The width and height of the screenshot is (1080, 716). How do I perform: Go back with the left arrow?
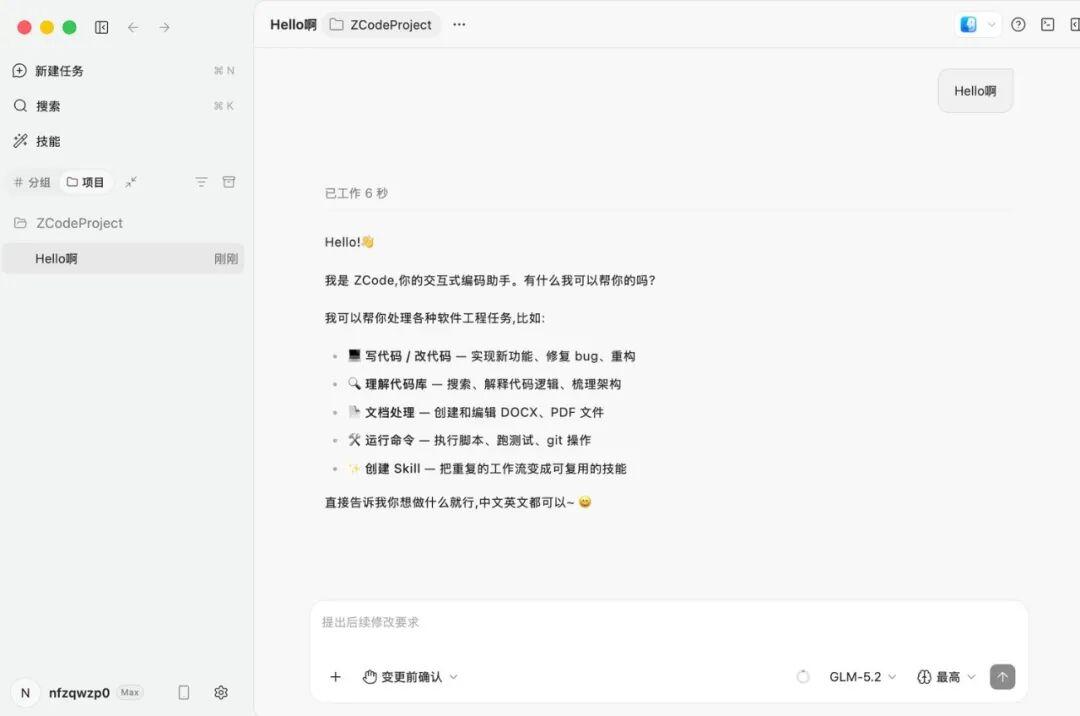tap(133, 28)
